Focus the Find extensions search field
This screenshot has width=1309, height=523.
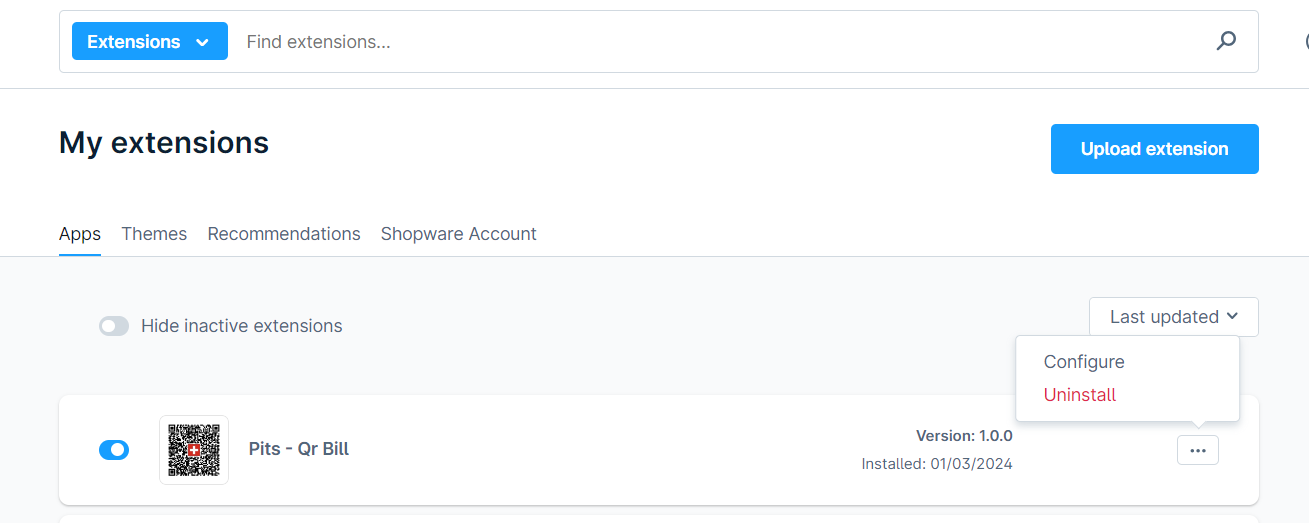tap(700, 42)
